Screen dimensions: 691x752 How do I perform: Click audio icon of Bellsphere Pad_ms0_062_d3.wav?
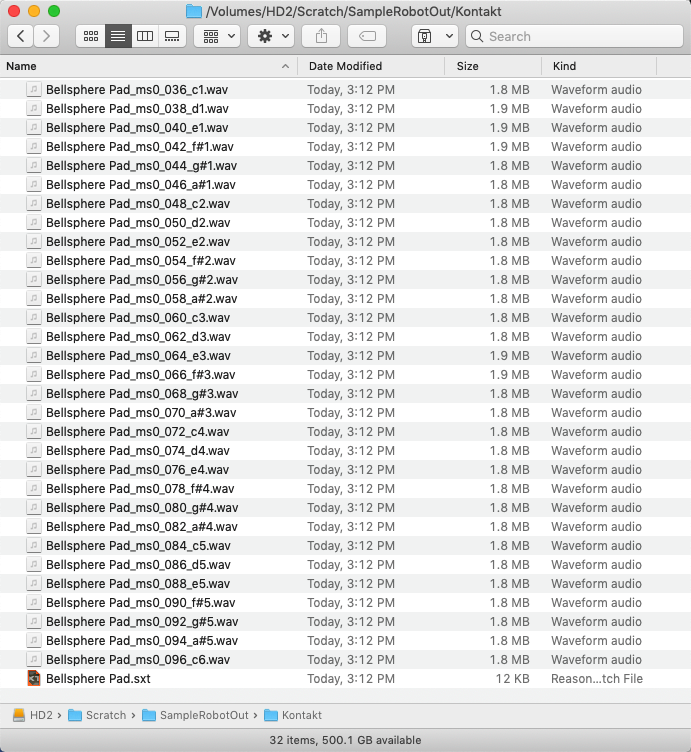[34, 337]
